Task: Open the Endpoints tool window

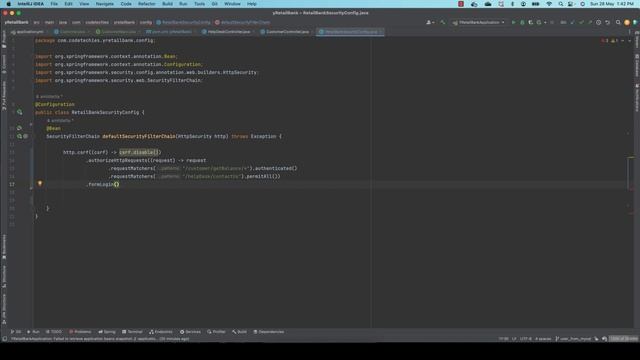Action: pyautogui.click(x=161, y=332)
